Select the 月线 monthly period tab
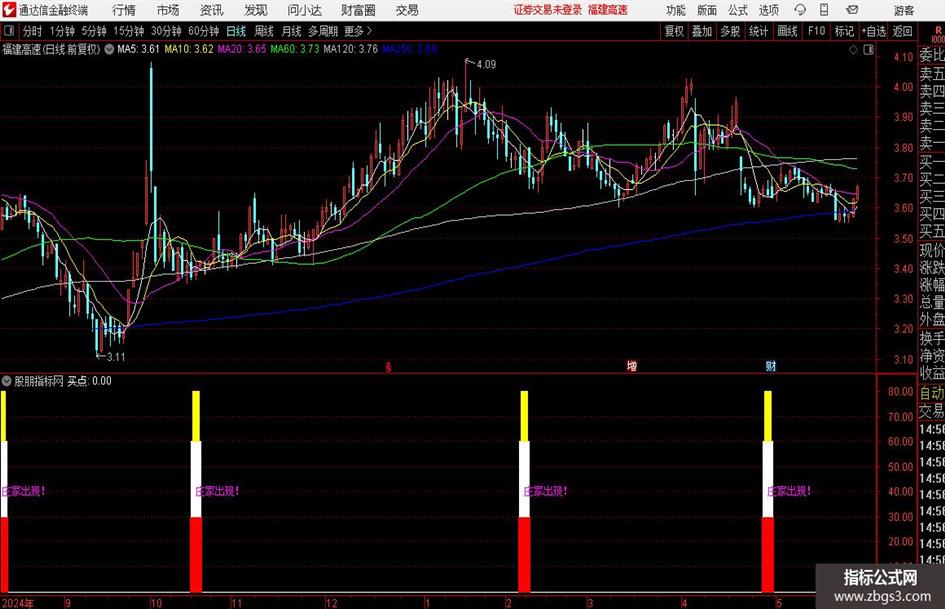Viewport: 945px width, 609px height. pyautogui.click(x=292, y=31)
